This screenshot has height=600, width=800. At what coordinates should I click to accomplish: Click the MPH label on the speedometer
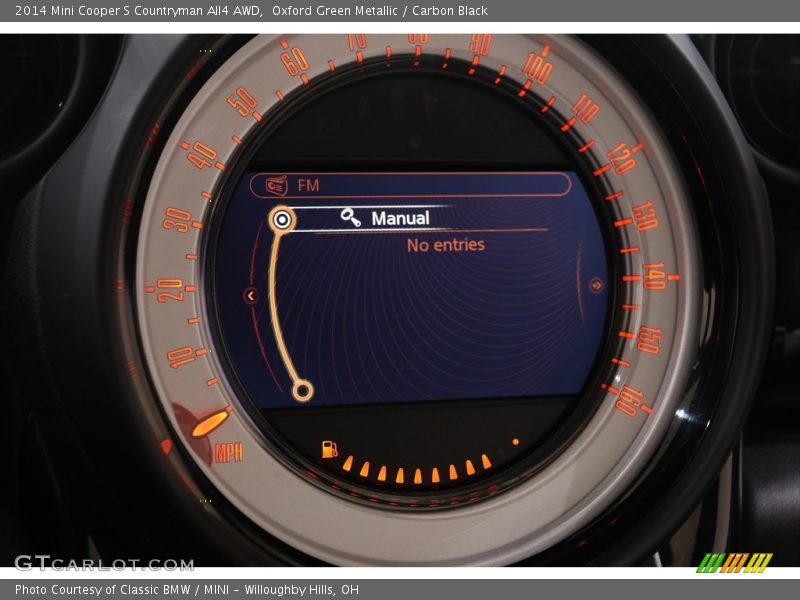click(x=229, y=453)
